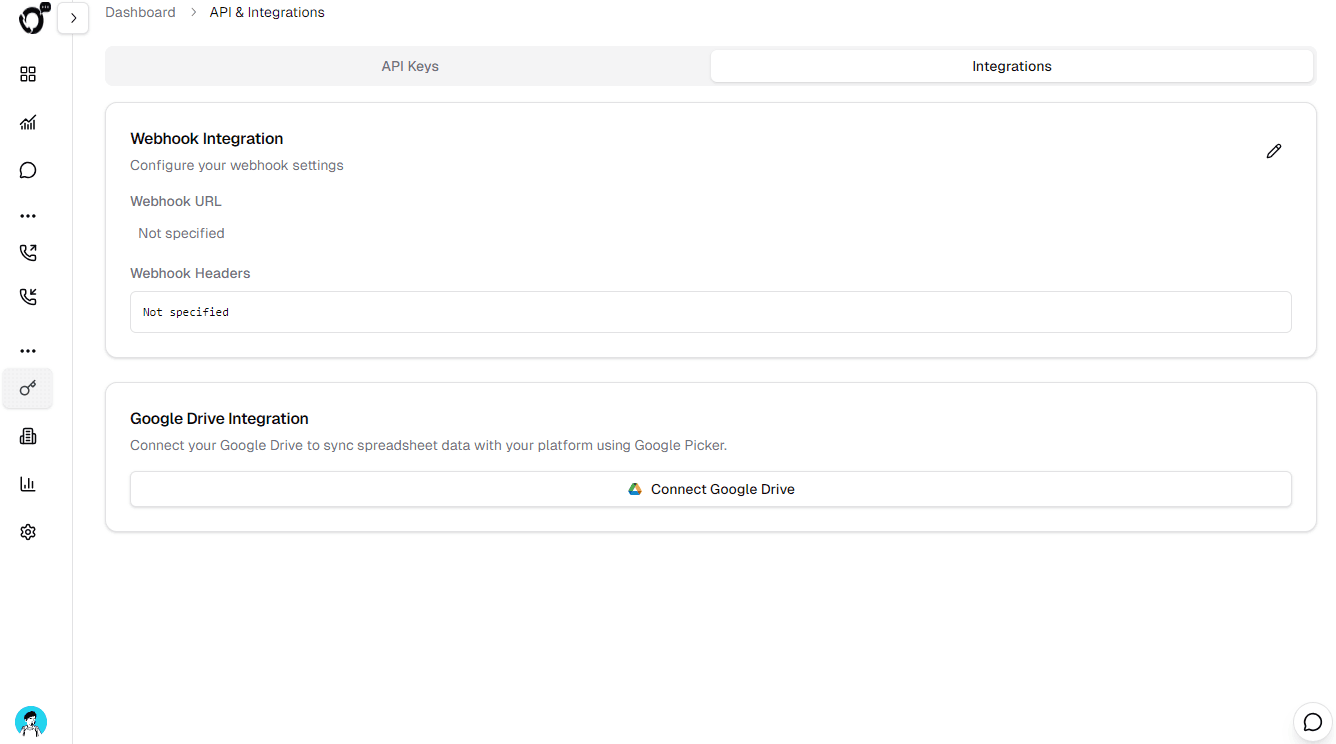1336x744 pixels.
Task: Open the upper ellipsis menu in the sidebar
Action: [x=27, y=215]
